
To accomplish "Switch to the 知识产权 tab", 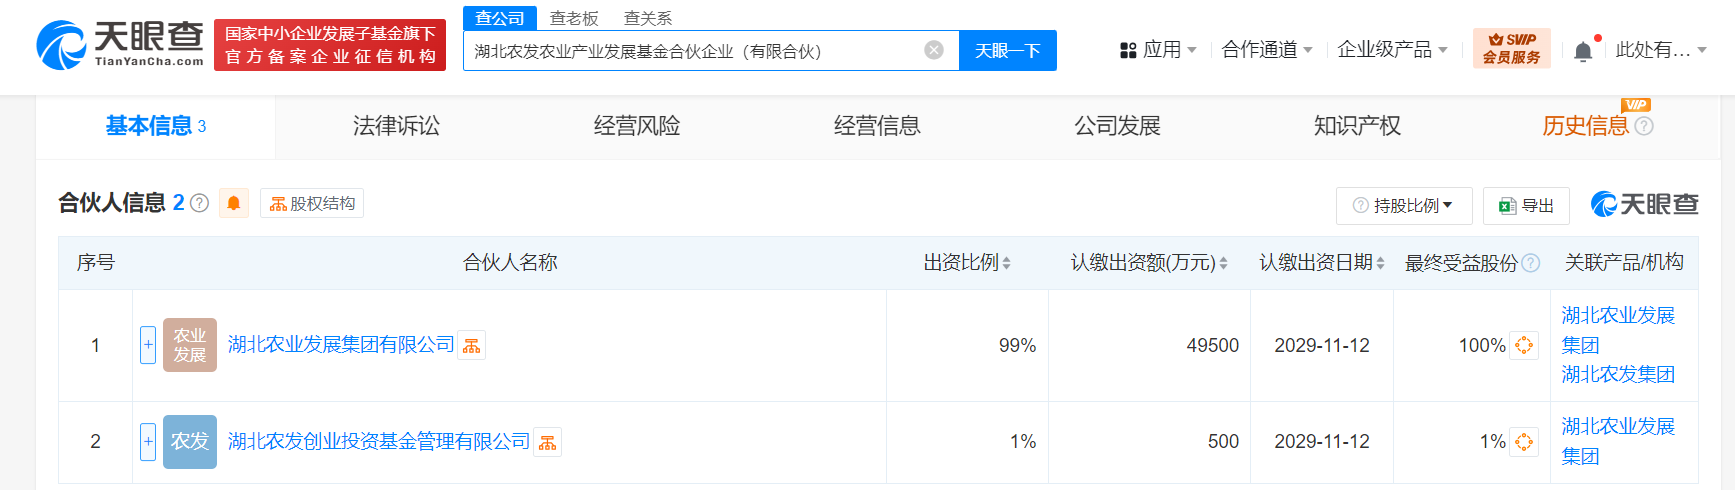I will pos(1357,126).
